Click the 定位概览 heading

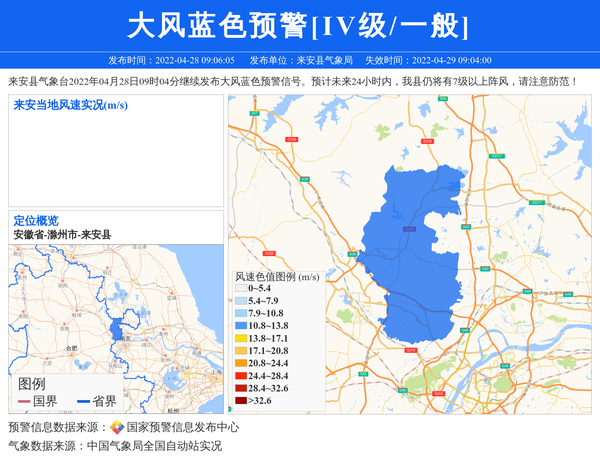click(36, 221)
